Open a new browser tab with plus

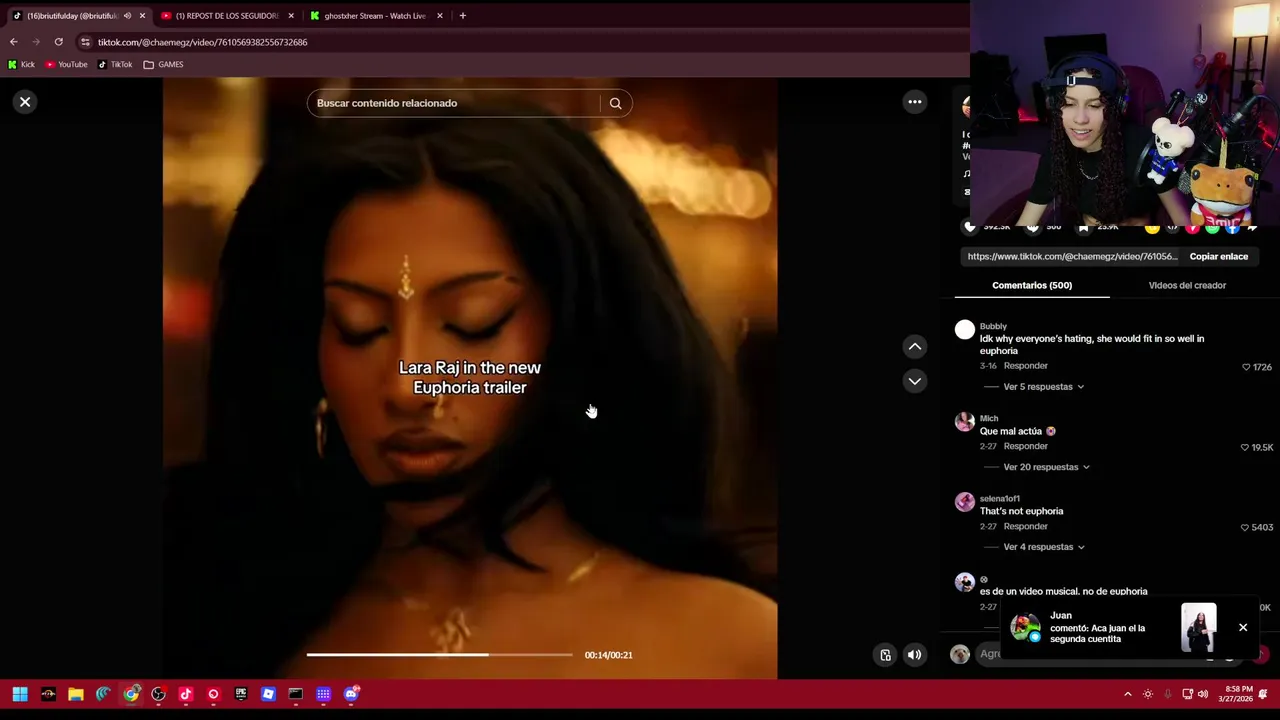(x=462, y=16)
